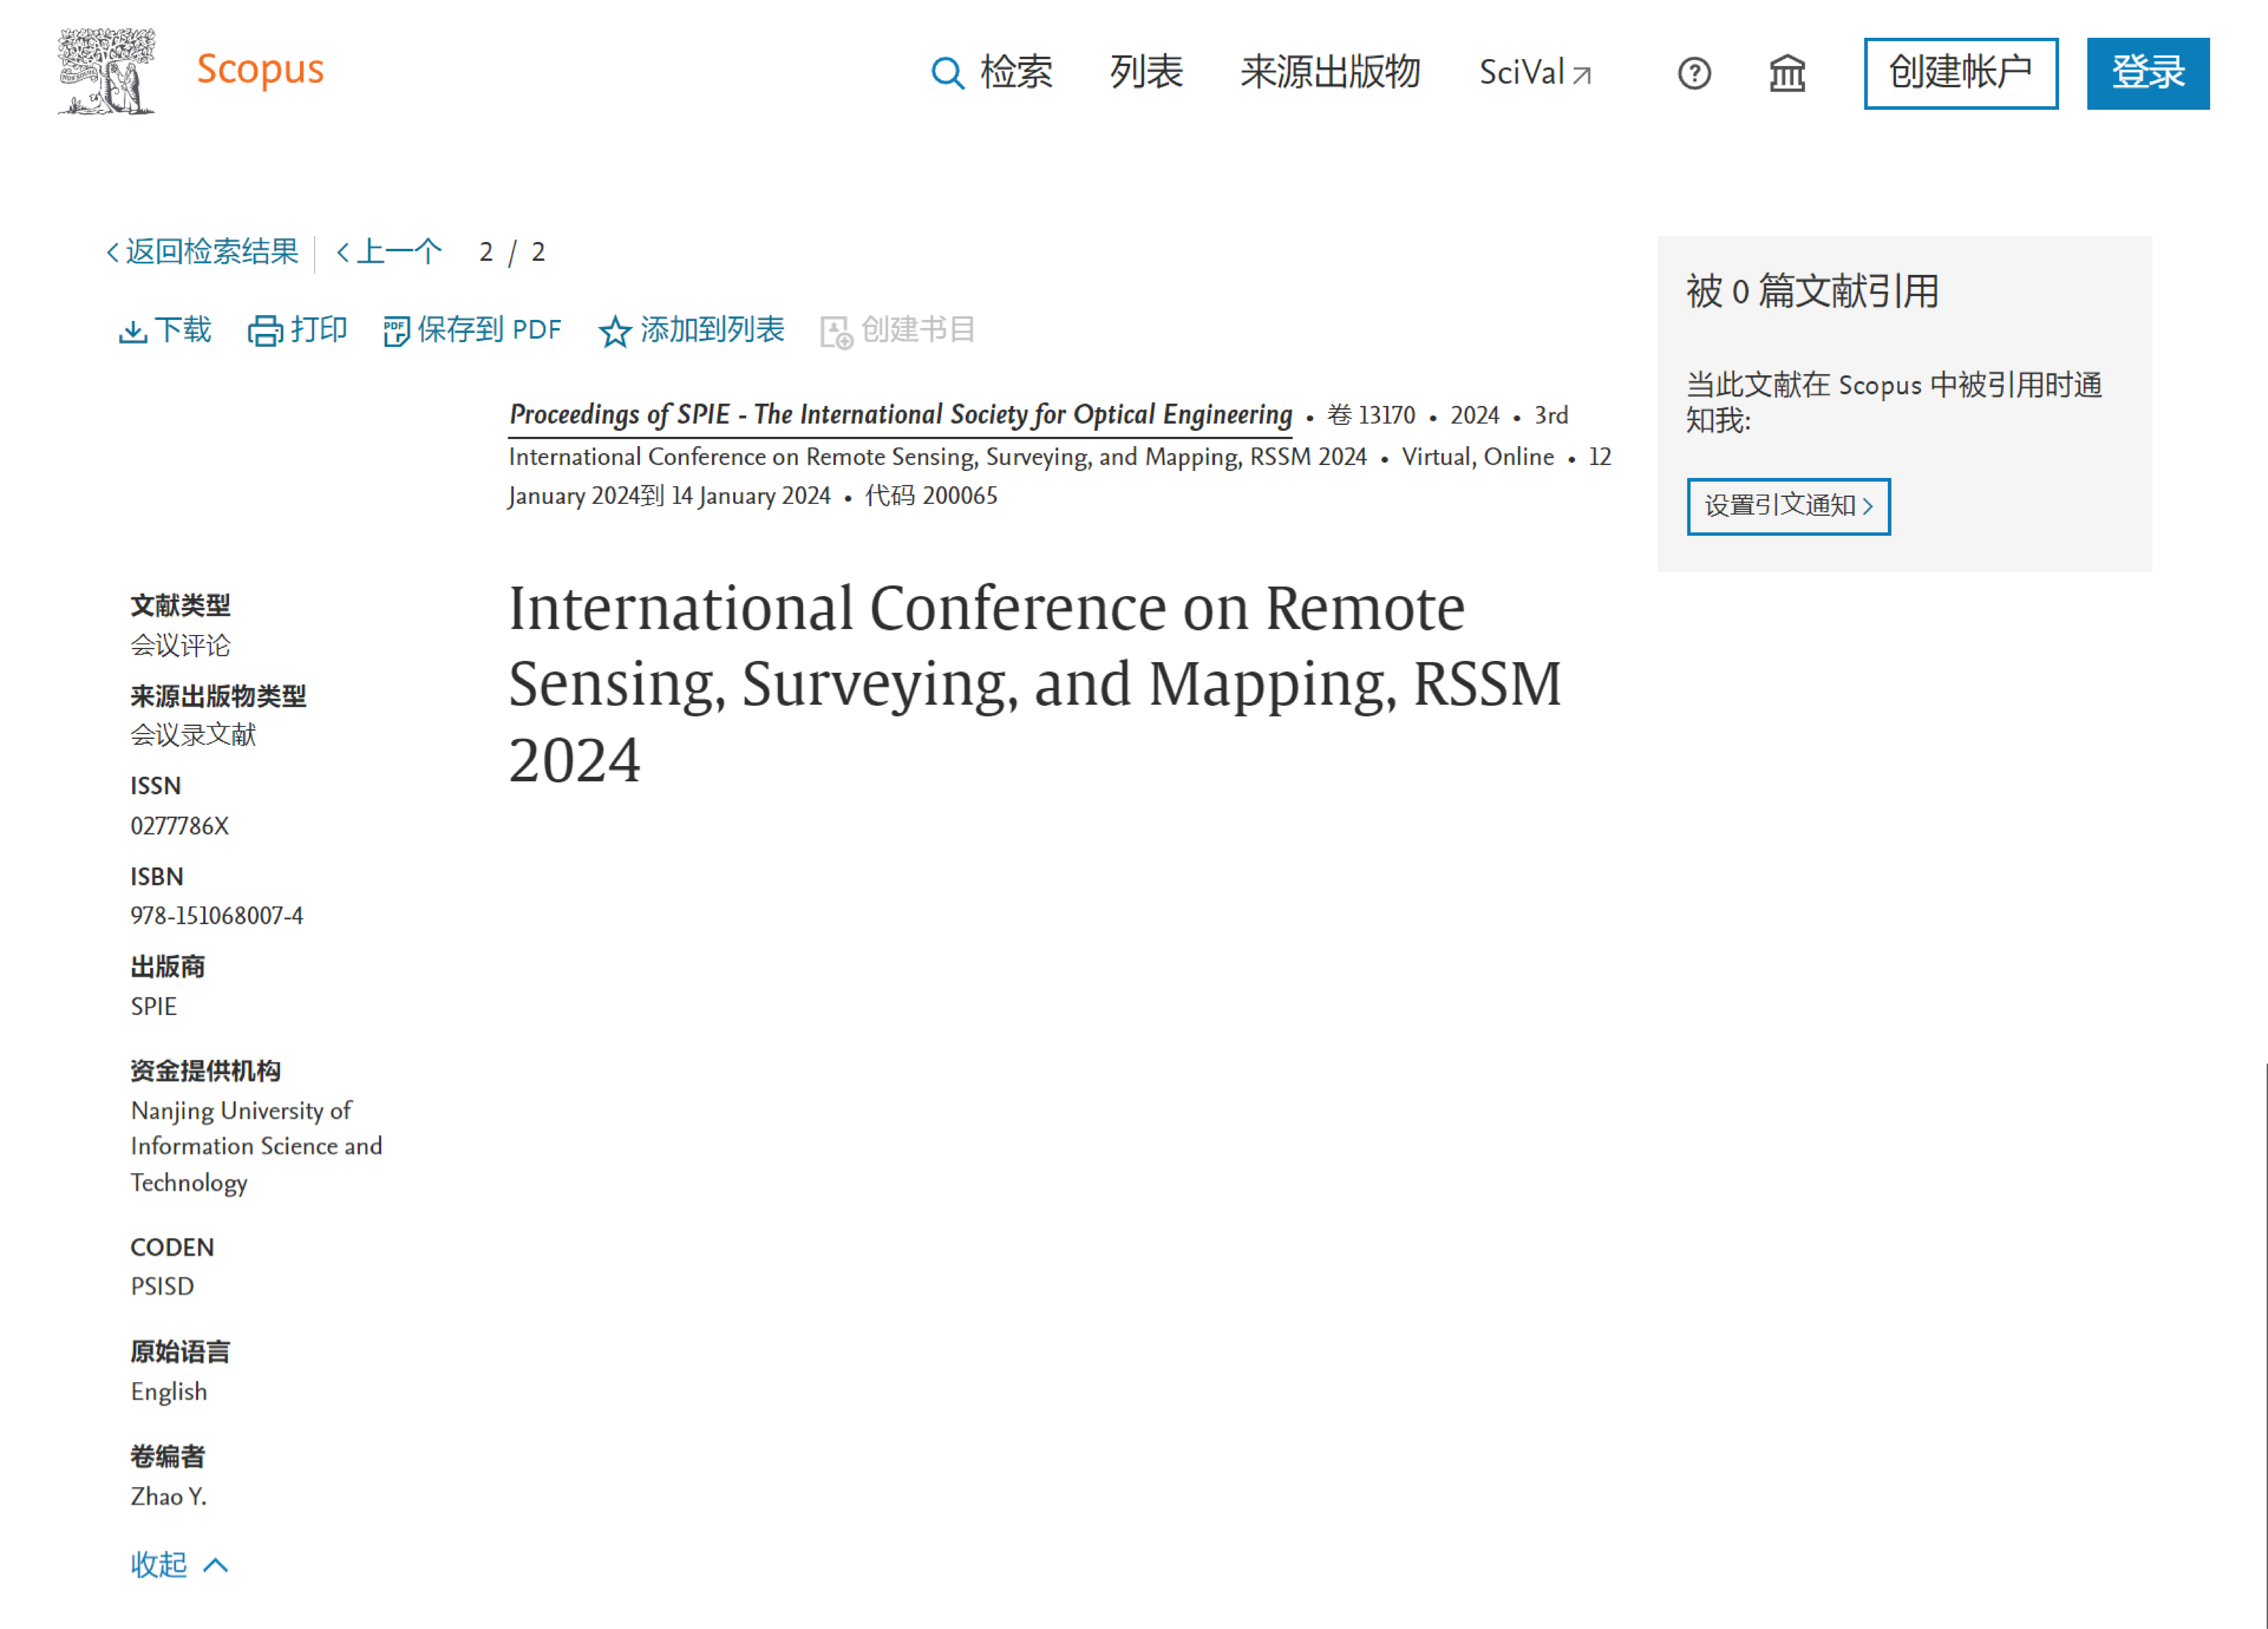Viewport: 2268px width, 1629px height.
Task: Click the 下载 download action
Action: 165,330
